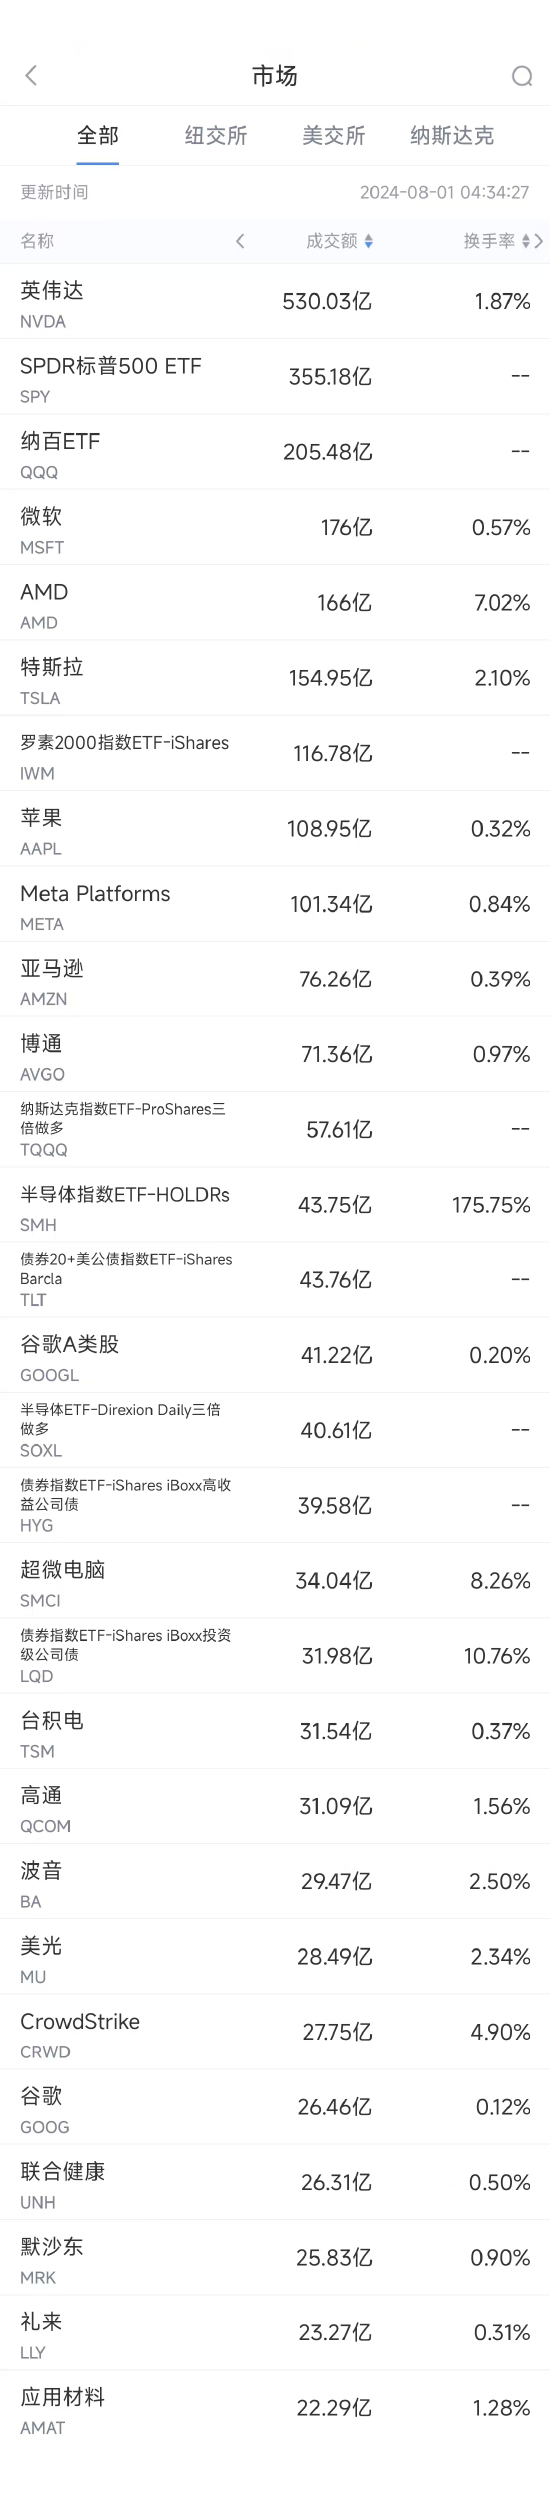Sort the list by 成交额 column
Image resolution: width=550 pixels, height=2496 pixels.
tap(340, 241)
